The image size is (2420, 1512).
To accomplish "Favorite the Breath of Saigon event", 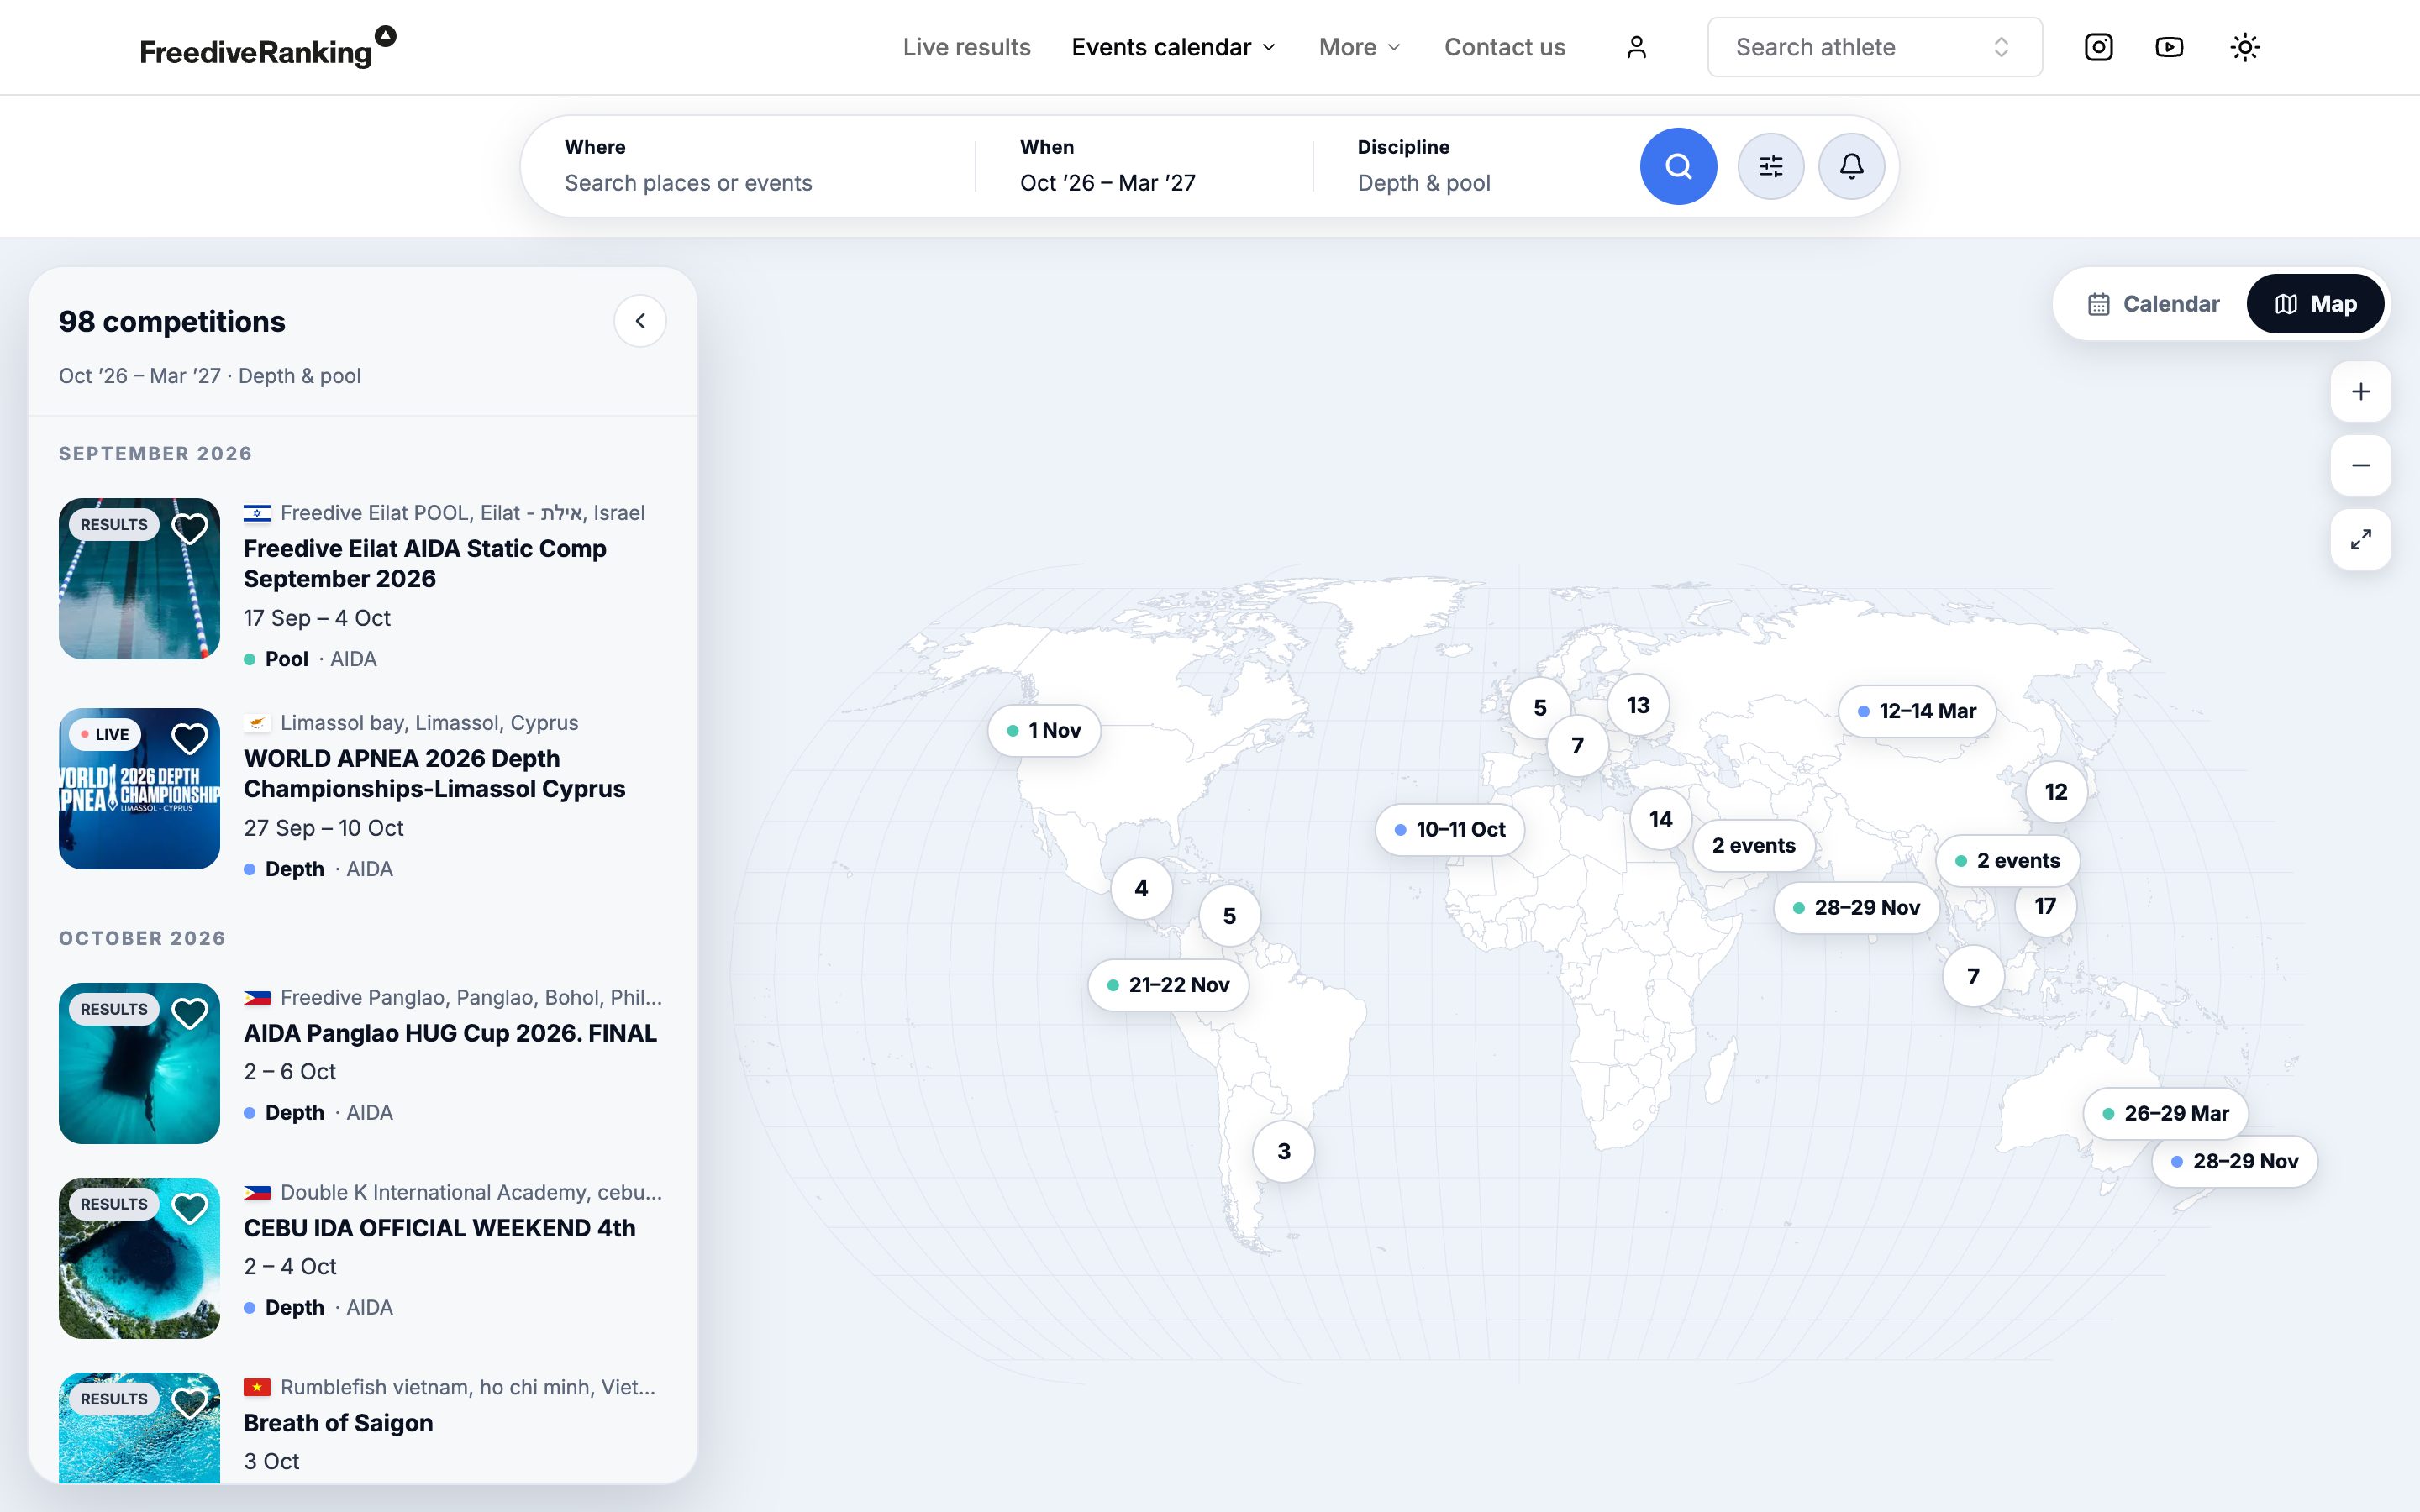I will (190, 1402).
